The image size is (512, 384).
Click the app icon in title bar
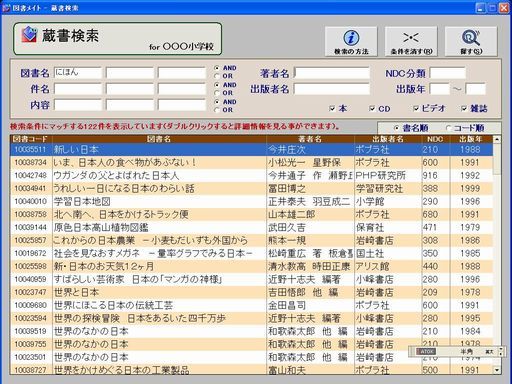pyautogui.click(x=6, y=8)
